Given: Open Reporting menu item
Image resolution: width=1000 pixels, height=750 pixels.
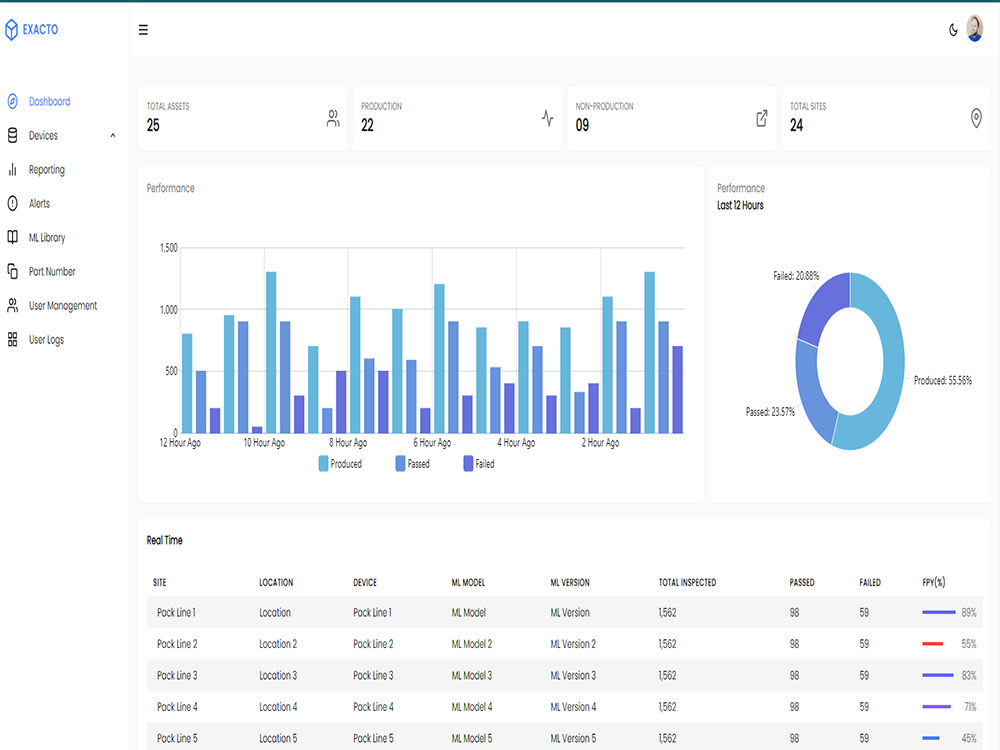Looking at the screenshot, I should (x=47, y=170).
